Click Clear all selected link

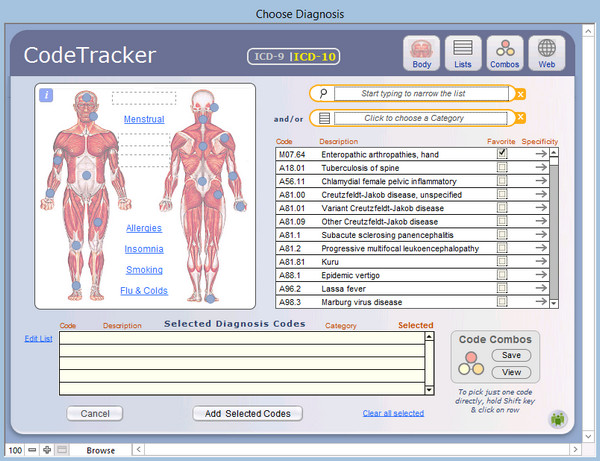pyautogui.click(x=393, y=413)
